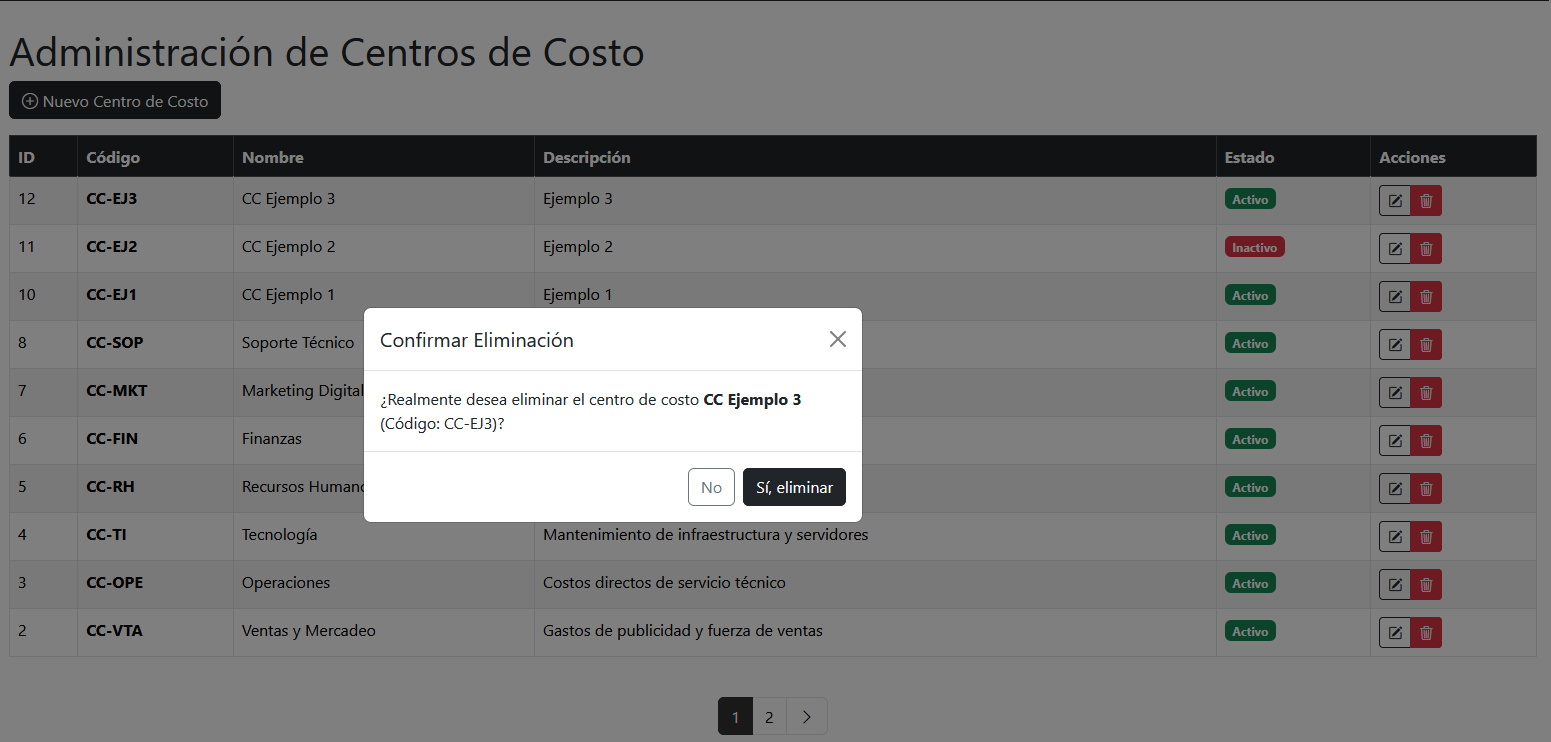Viewport: 1551px width, 742px height.
Task: Cancel deletion by clicking No
Action: click(711, 487)
